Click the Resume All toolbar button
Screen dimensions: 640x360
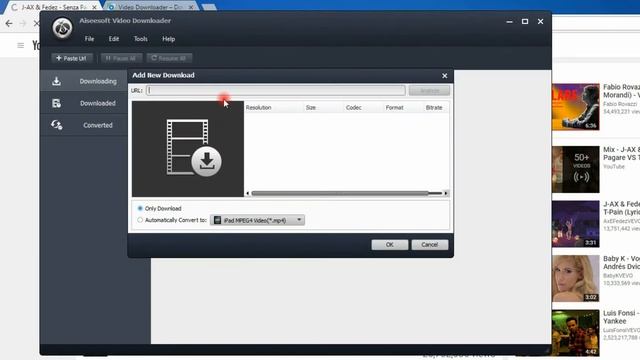click(x=169, y=58)
